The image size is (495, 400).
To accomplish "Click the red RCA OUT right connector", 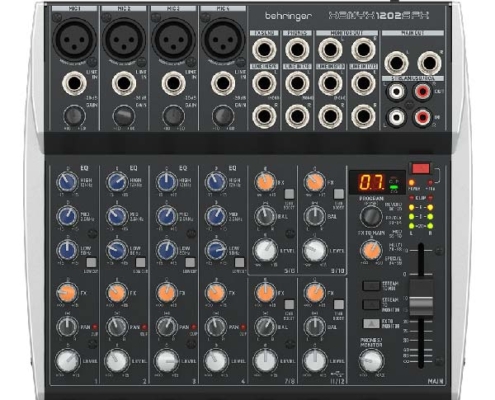I will click(x=422, y=91).
